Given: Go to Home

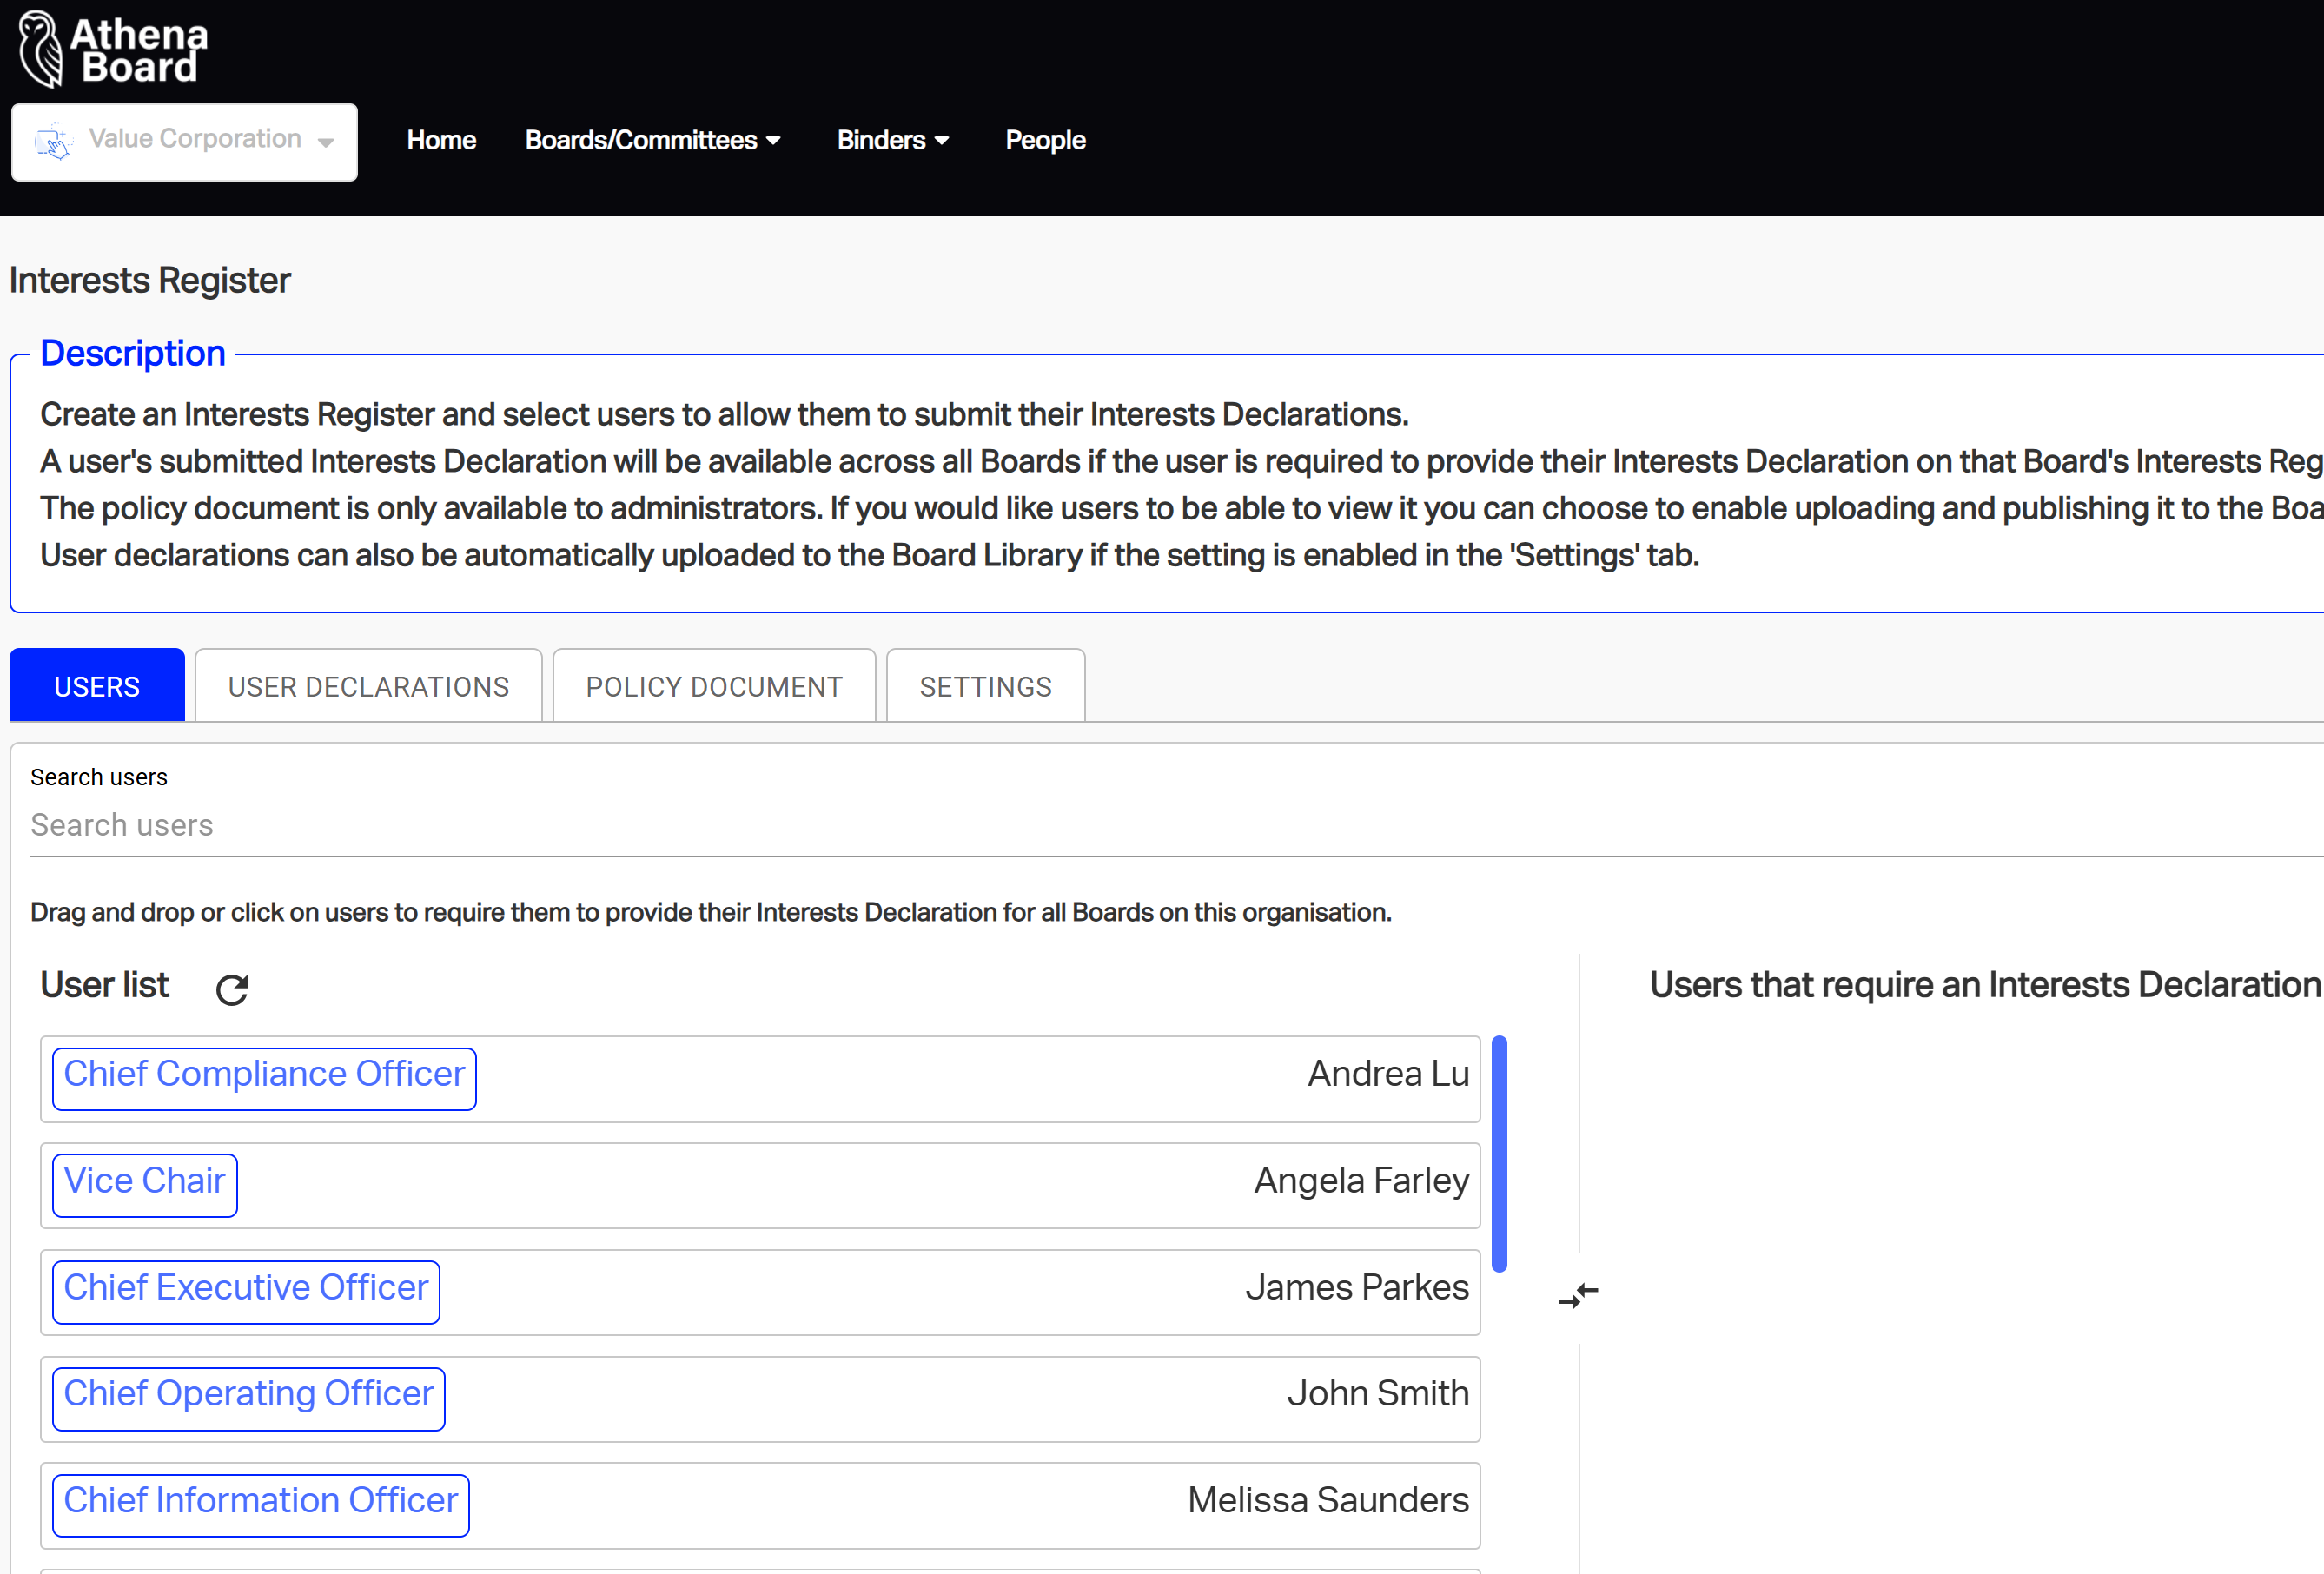Looking at the screenshot, I should (x=441, y=140).
